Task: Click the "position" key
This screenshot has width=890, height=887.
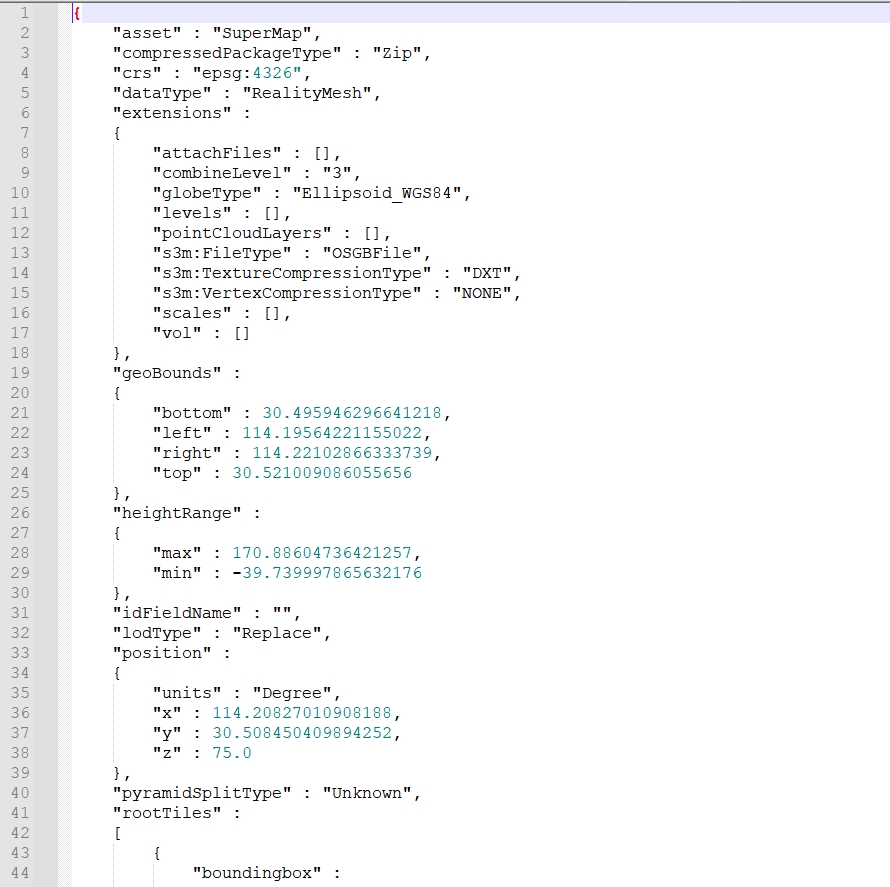Action: (162, 652)
